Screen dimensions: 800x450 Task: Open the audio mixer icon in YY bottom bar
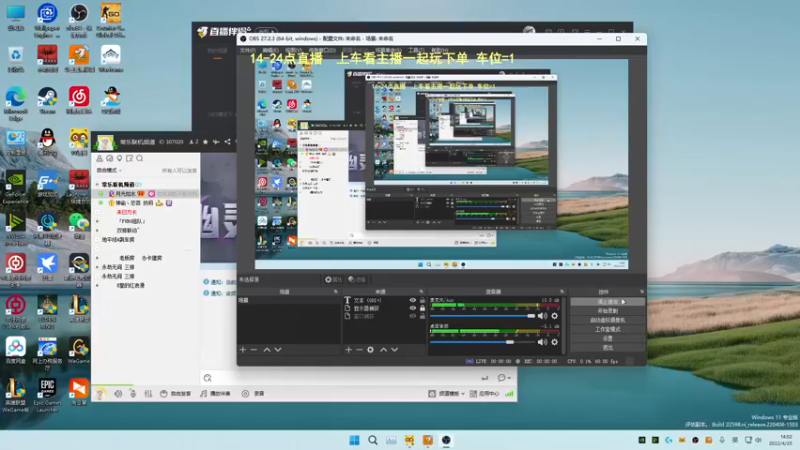pyautogui.click(x=148, y=393)
